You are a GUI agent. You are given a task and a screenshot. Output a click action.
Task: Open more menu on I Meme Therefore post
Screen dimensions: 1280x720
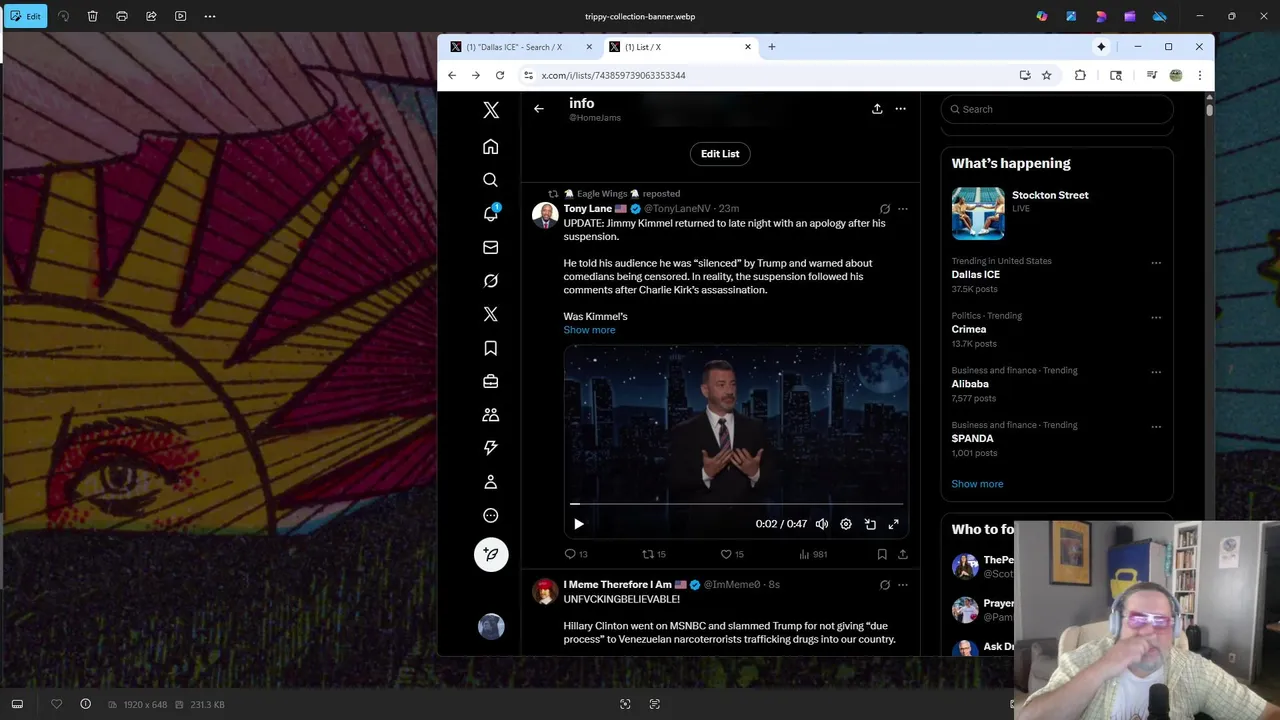(903, 585)
